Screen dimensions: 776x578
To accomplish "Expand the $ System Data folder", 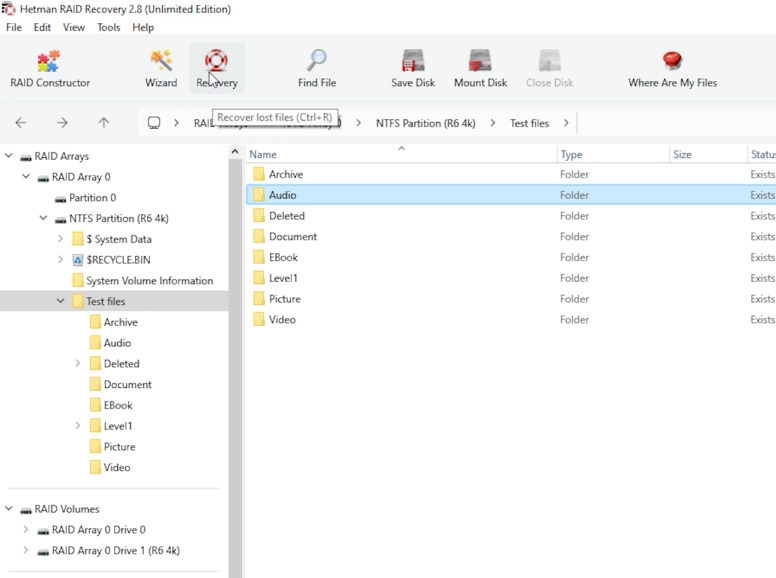I will 60,239.
